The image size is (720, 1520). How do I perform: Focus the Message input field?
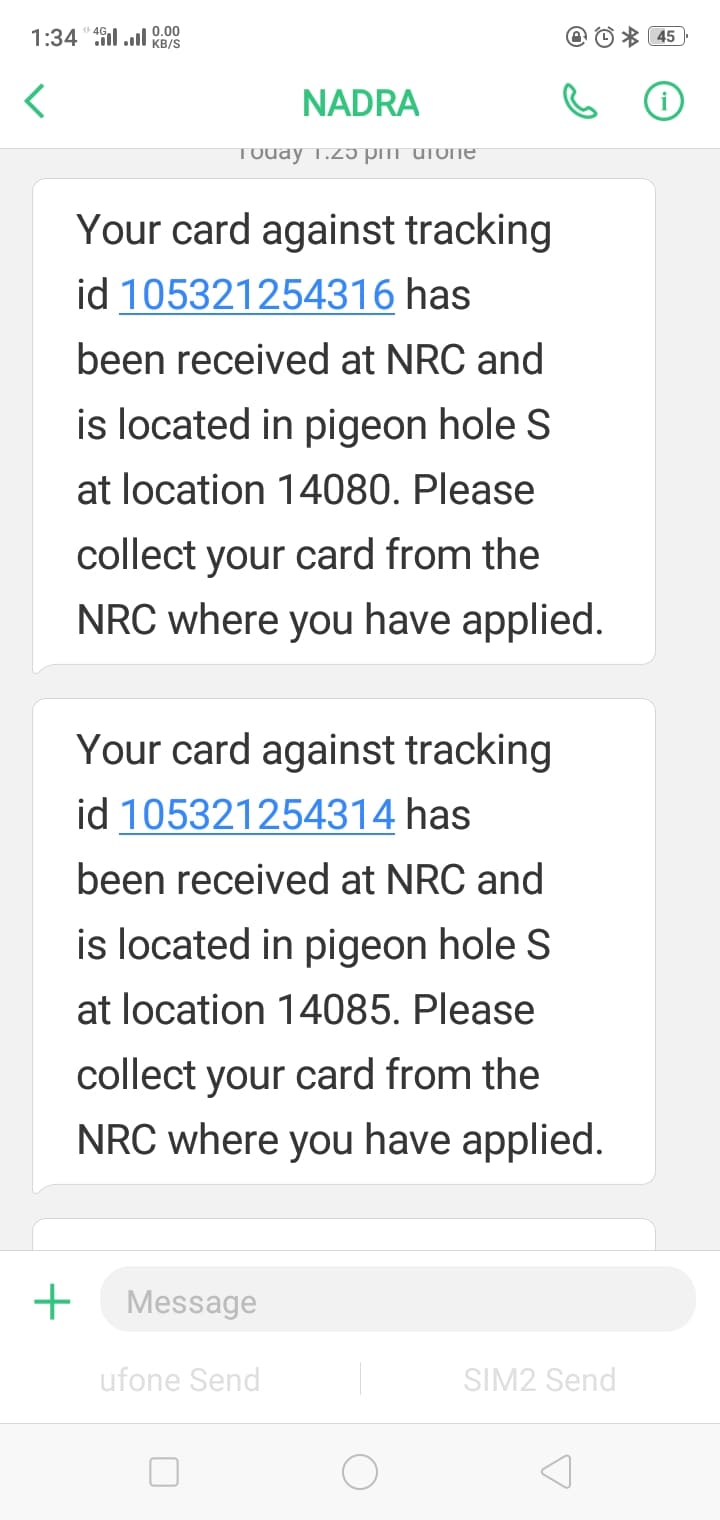click(x=398, y=1301)
